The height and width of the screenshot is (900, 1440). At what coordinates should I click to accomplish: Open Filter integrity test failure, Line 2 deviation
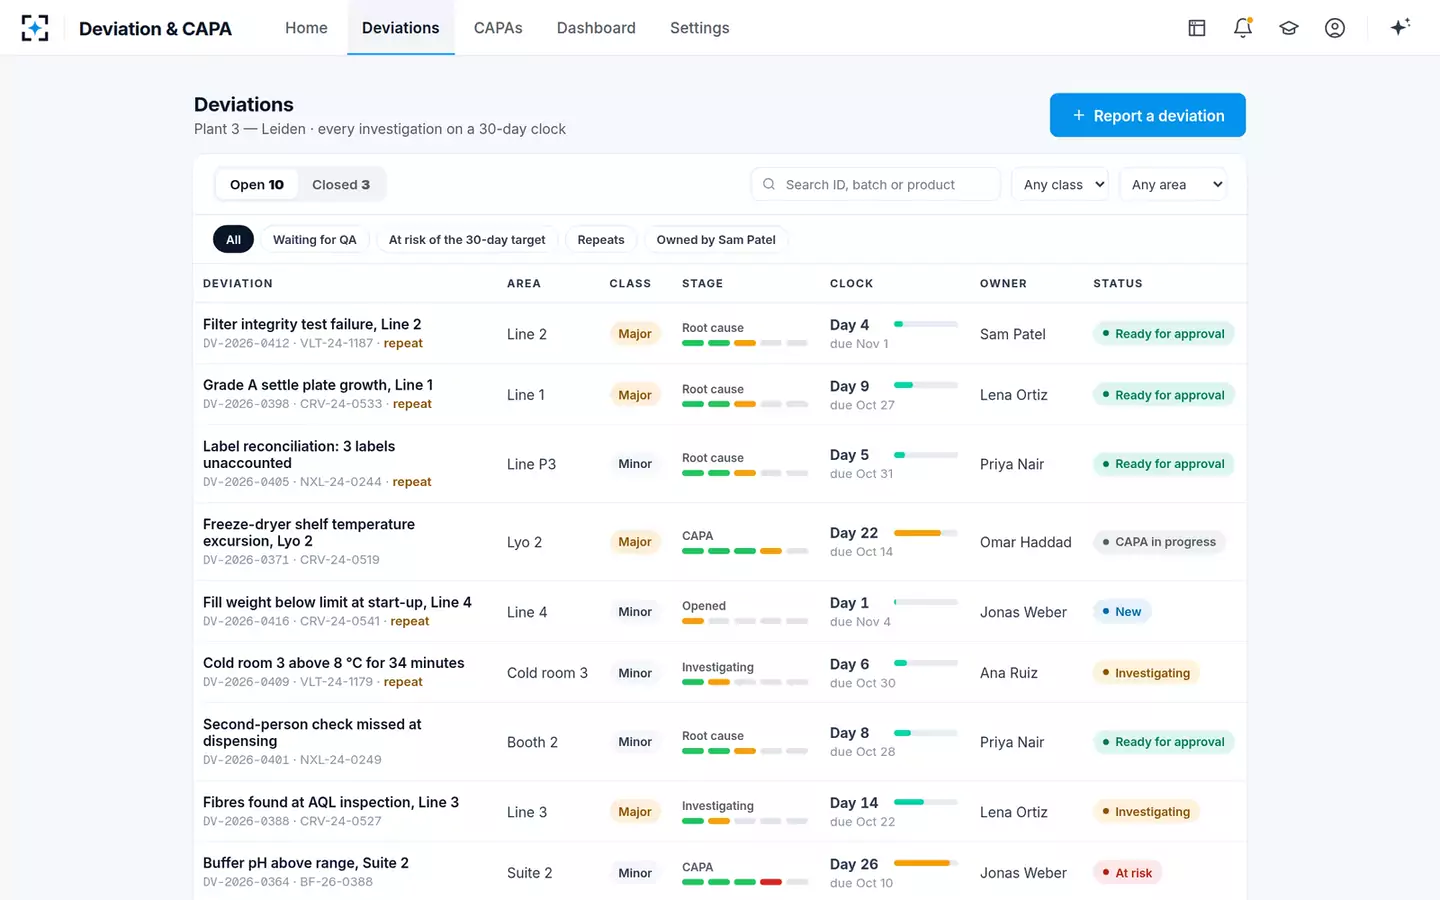(x=312, y=324)
